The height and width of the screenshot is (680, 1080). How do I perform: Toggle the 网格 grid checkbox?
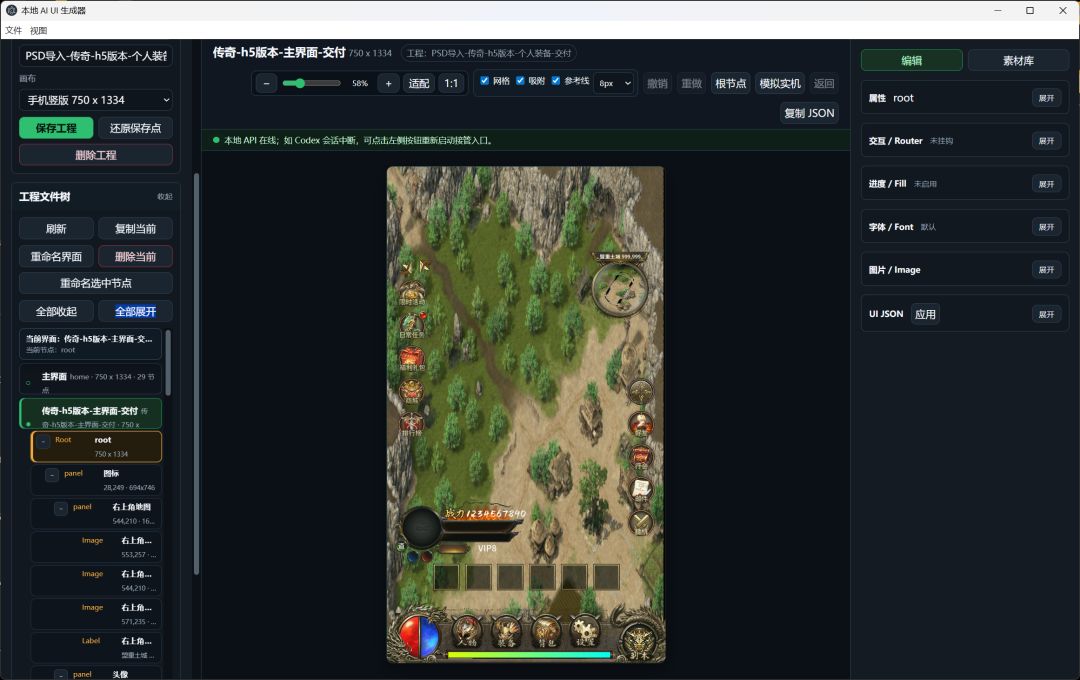coord(484,81)
